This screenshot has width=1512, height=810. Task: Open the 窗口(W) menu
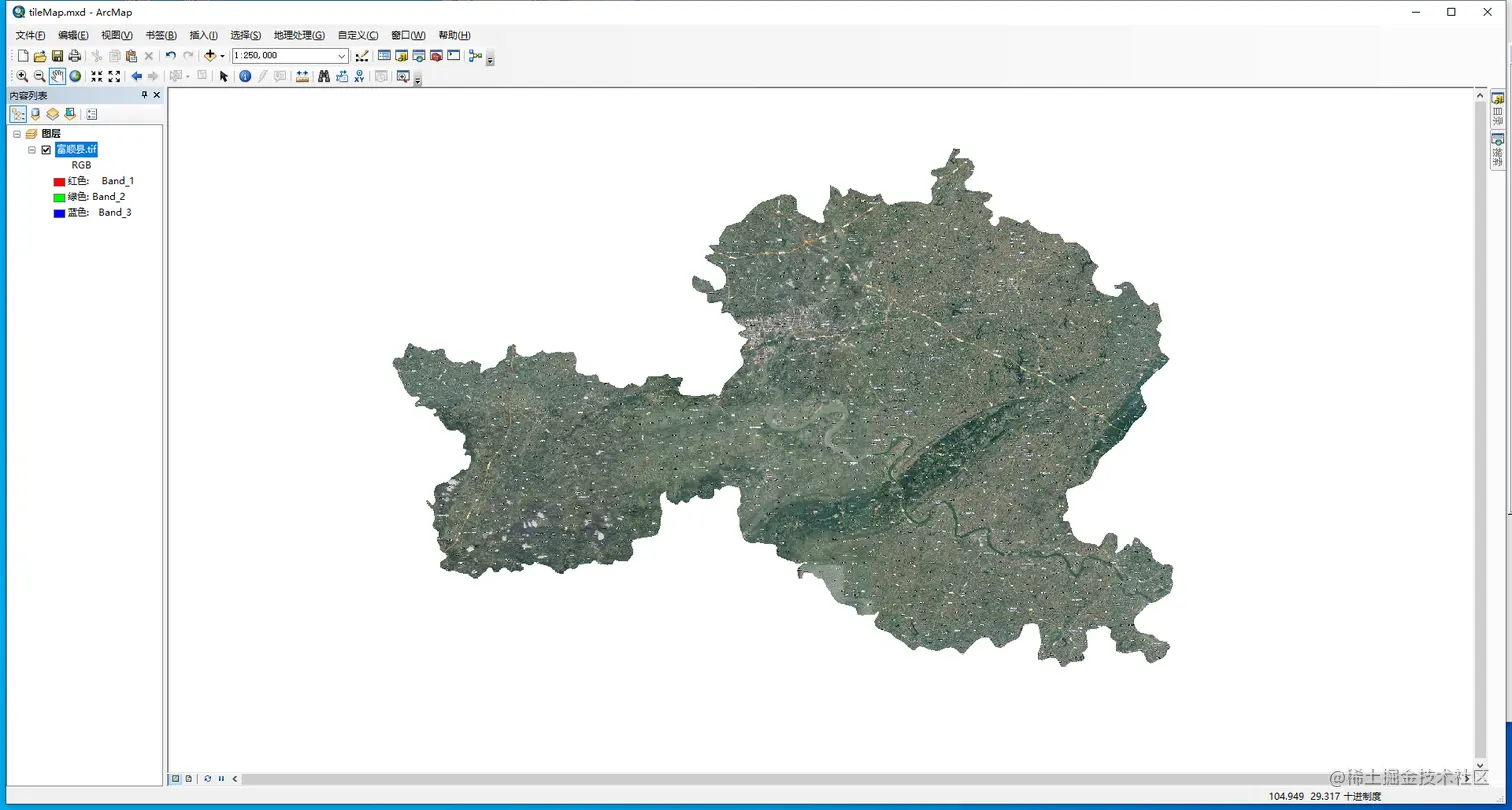408,35
